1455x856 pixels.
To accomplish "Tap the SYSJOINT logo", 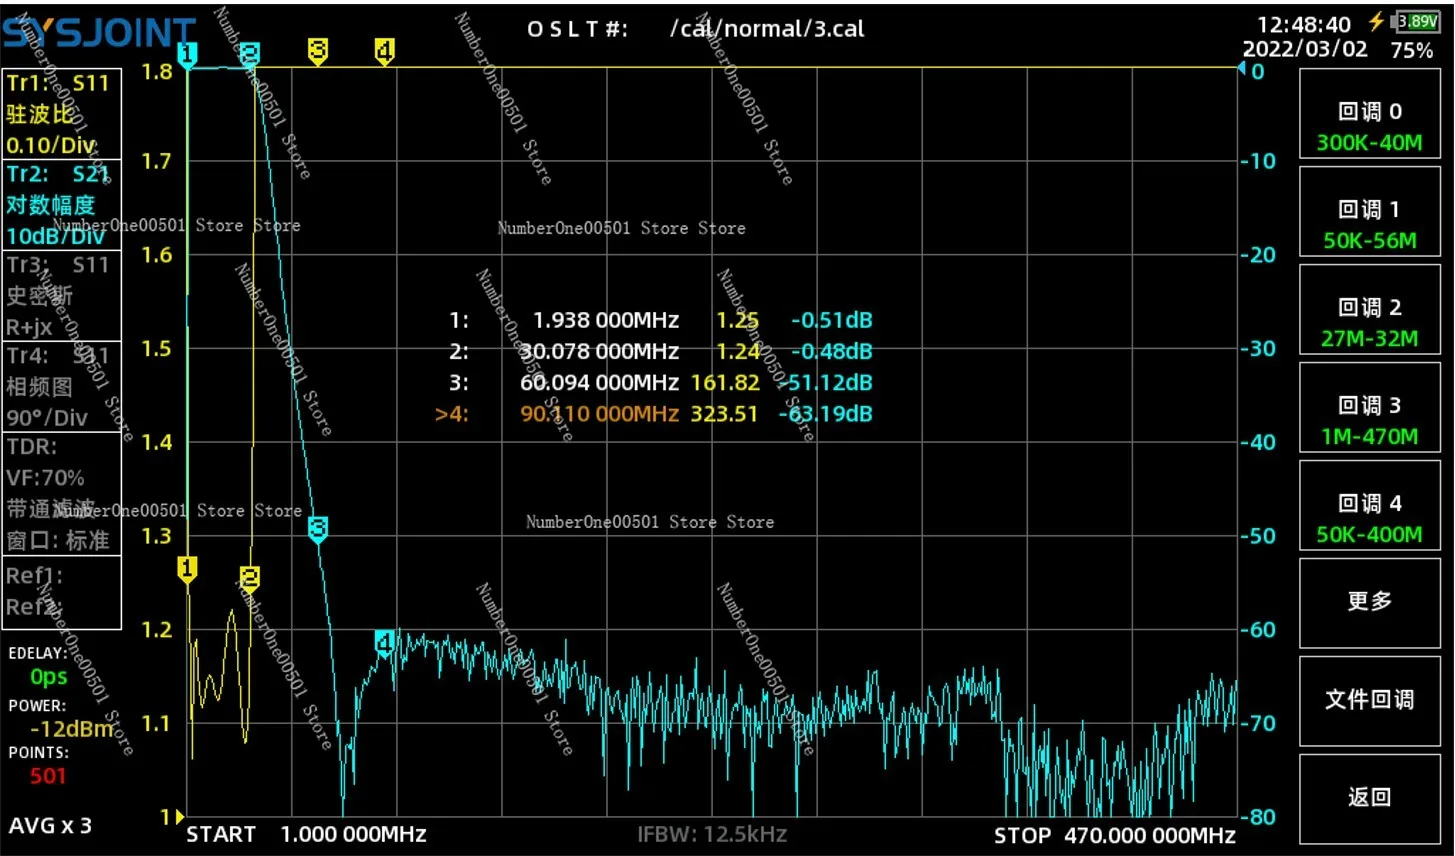I will (x=98, y=32).
